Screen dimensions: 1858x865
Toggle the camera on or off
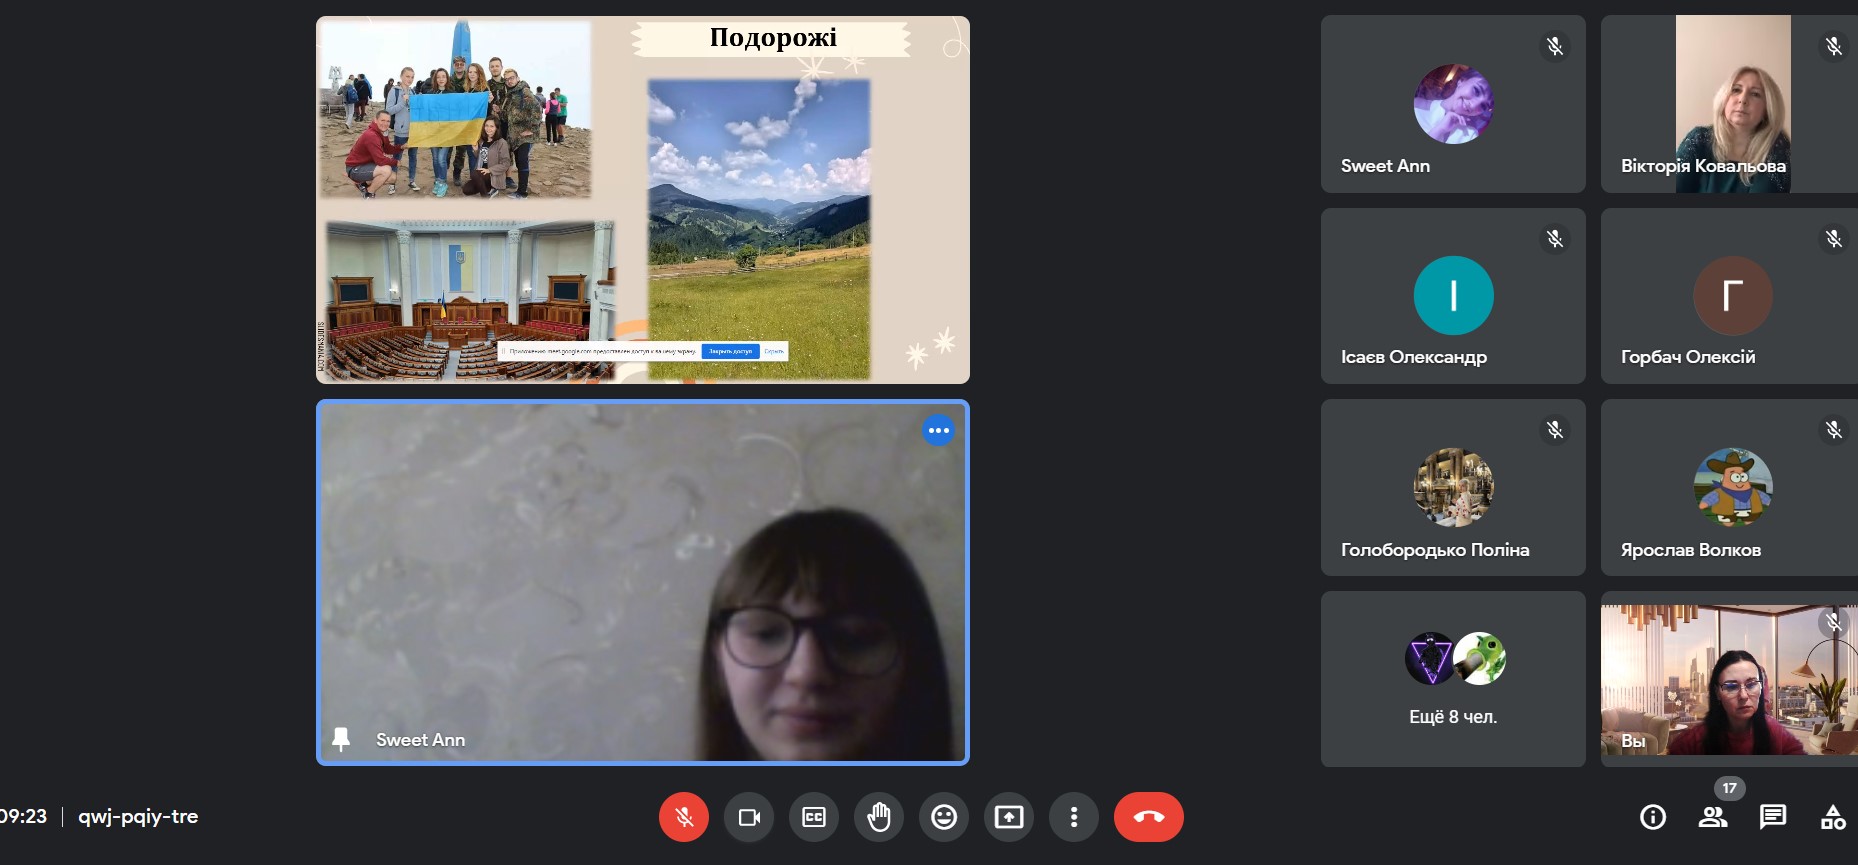click(x=749, y=817)
